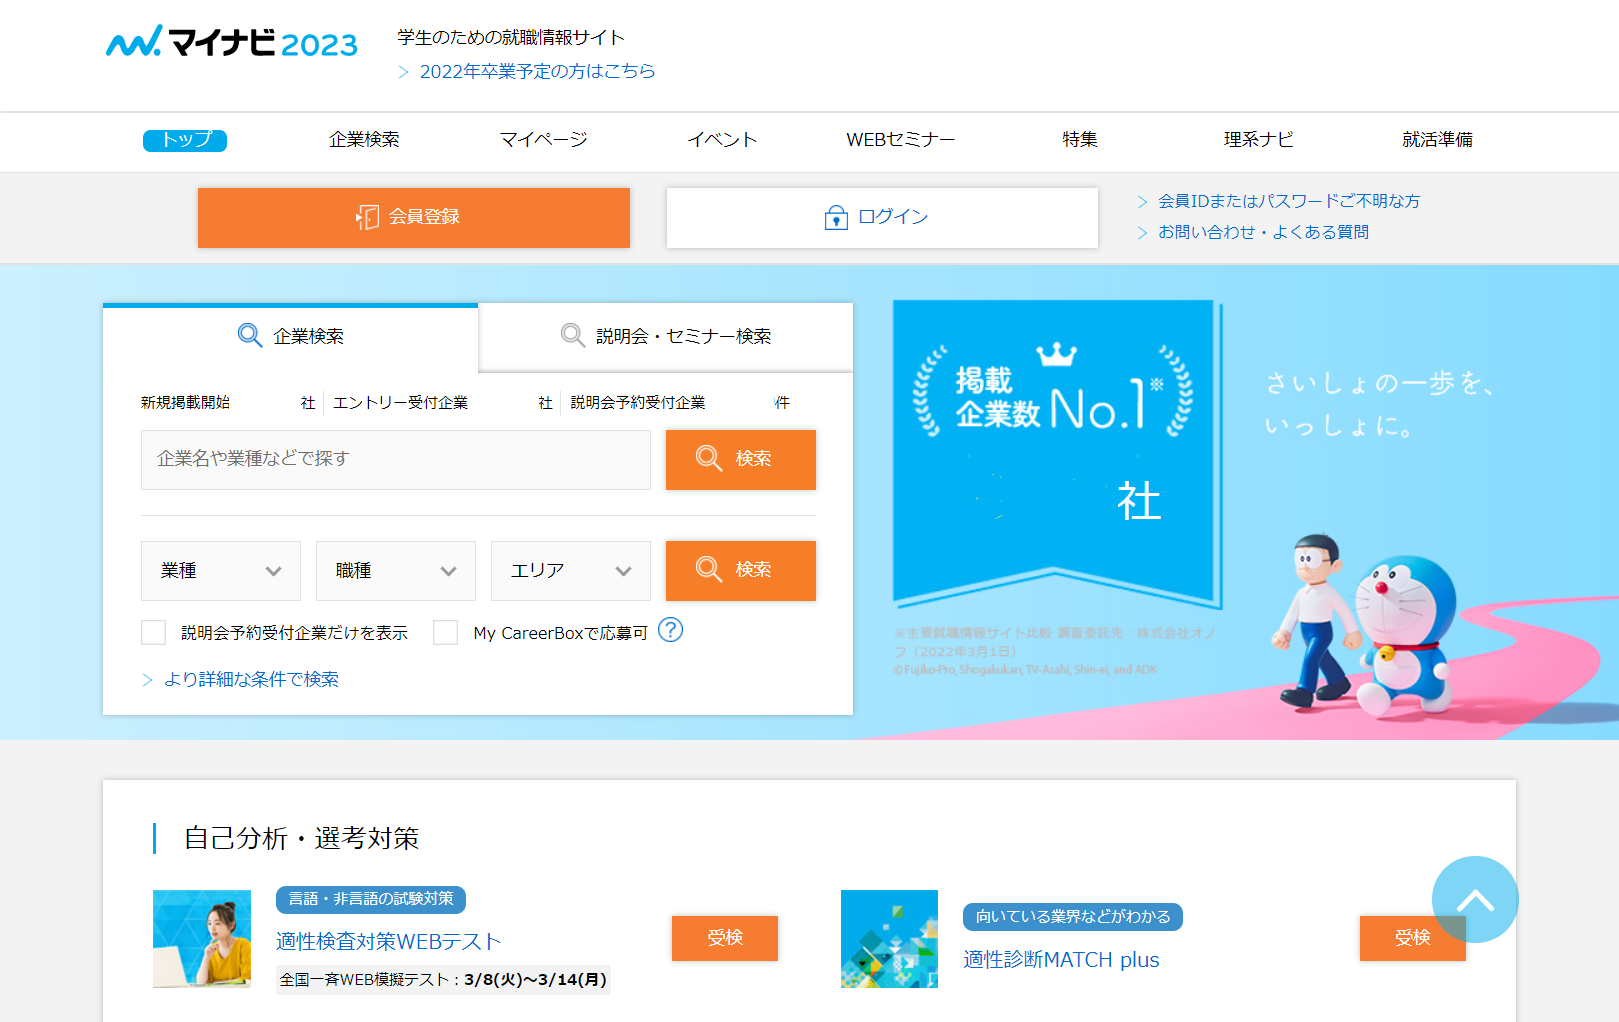Select the トップ navigation item

coord(185,140)
